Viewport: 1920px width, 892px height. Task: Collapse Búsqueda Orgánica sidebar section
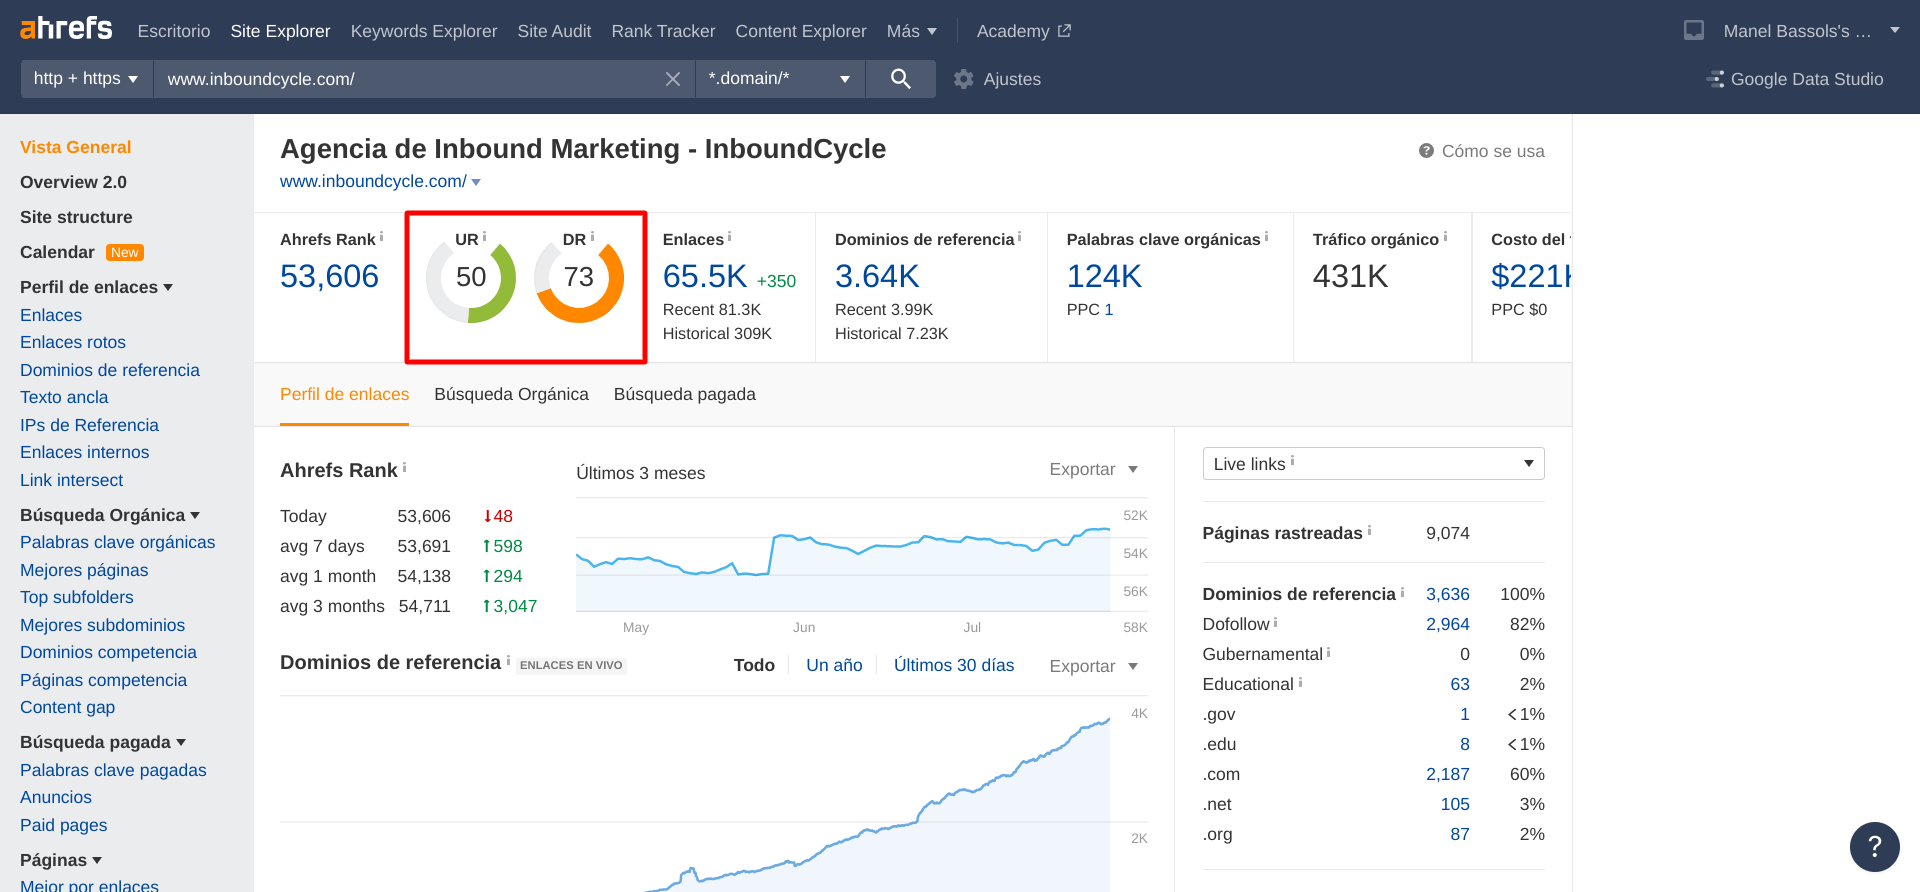pyautogui.click(x=110, y=515)
